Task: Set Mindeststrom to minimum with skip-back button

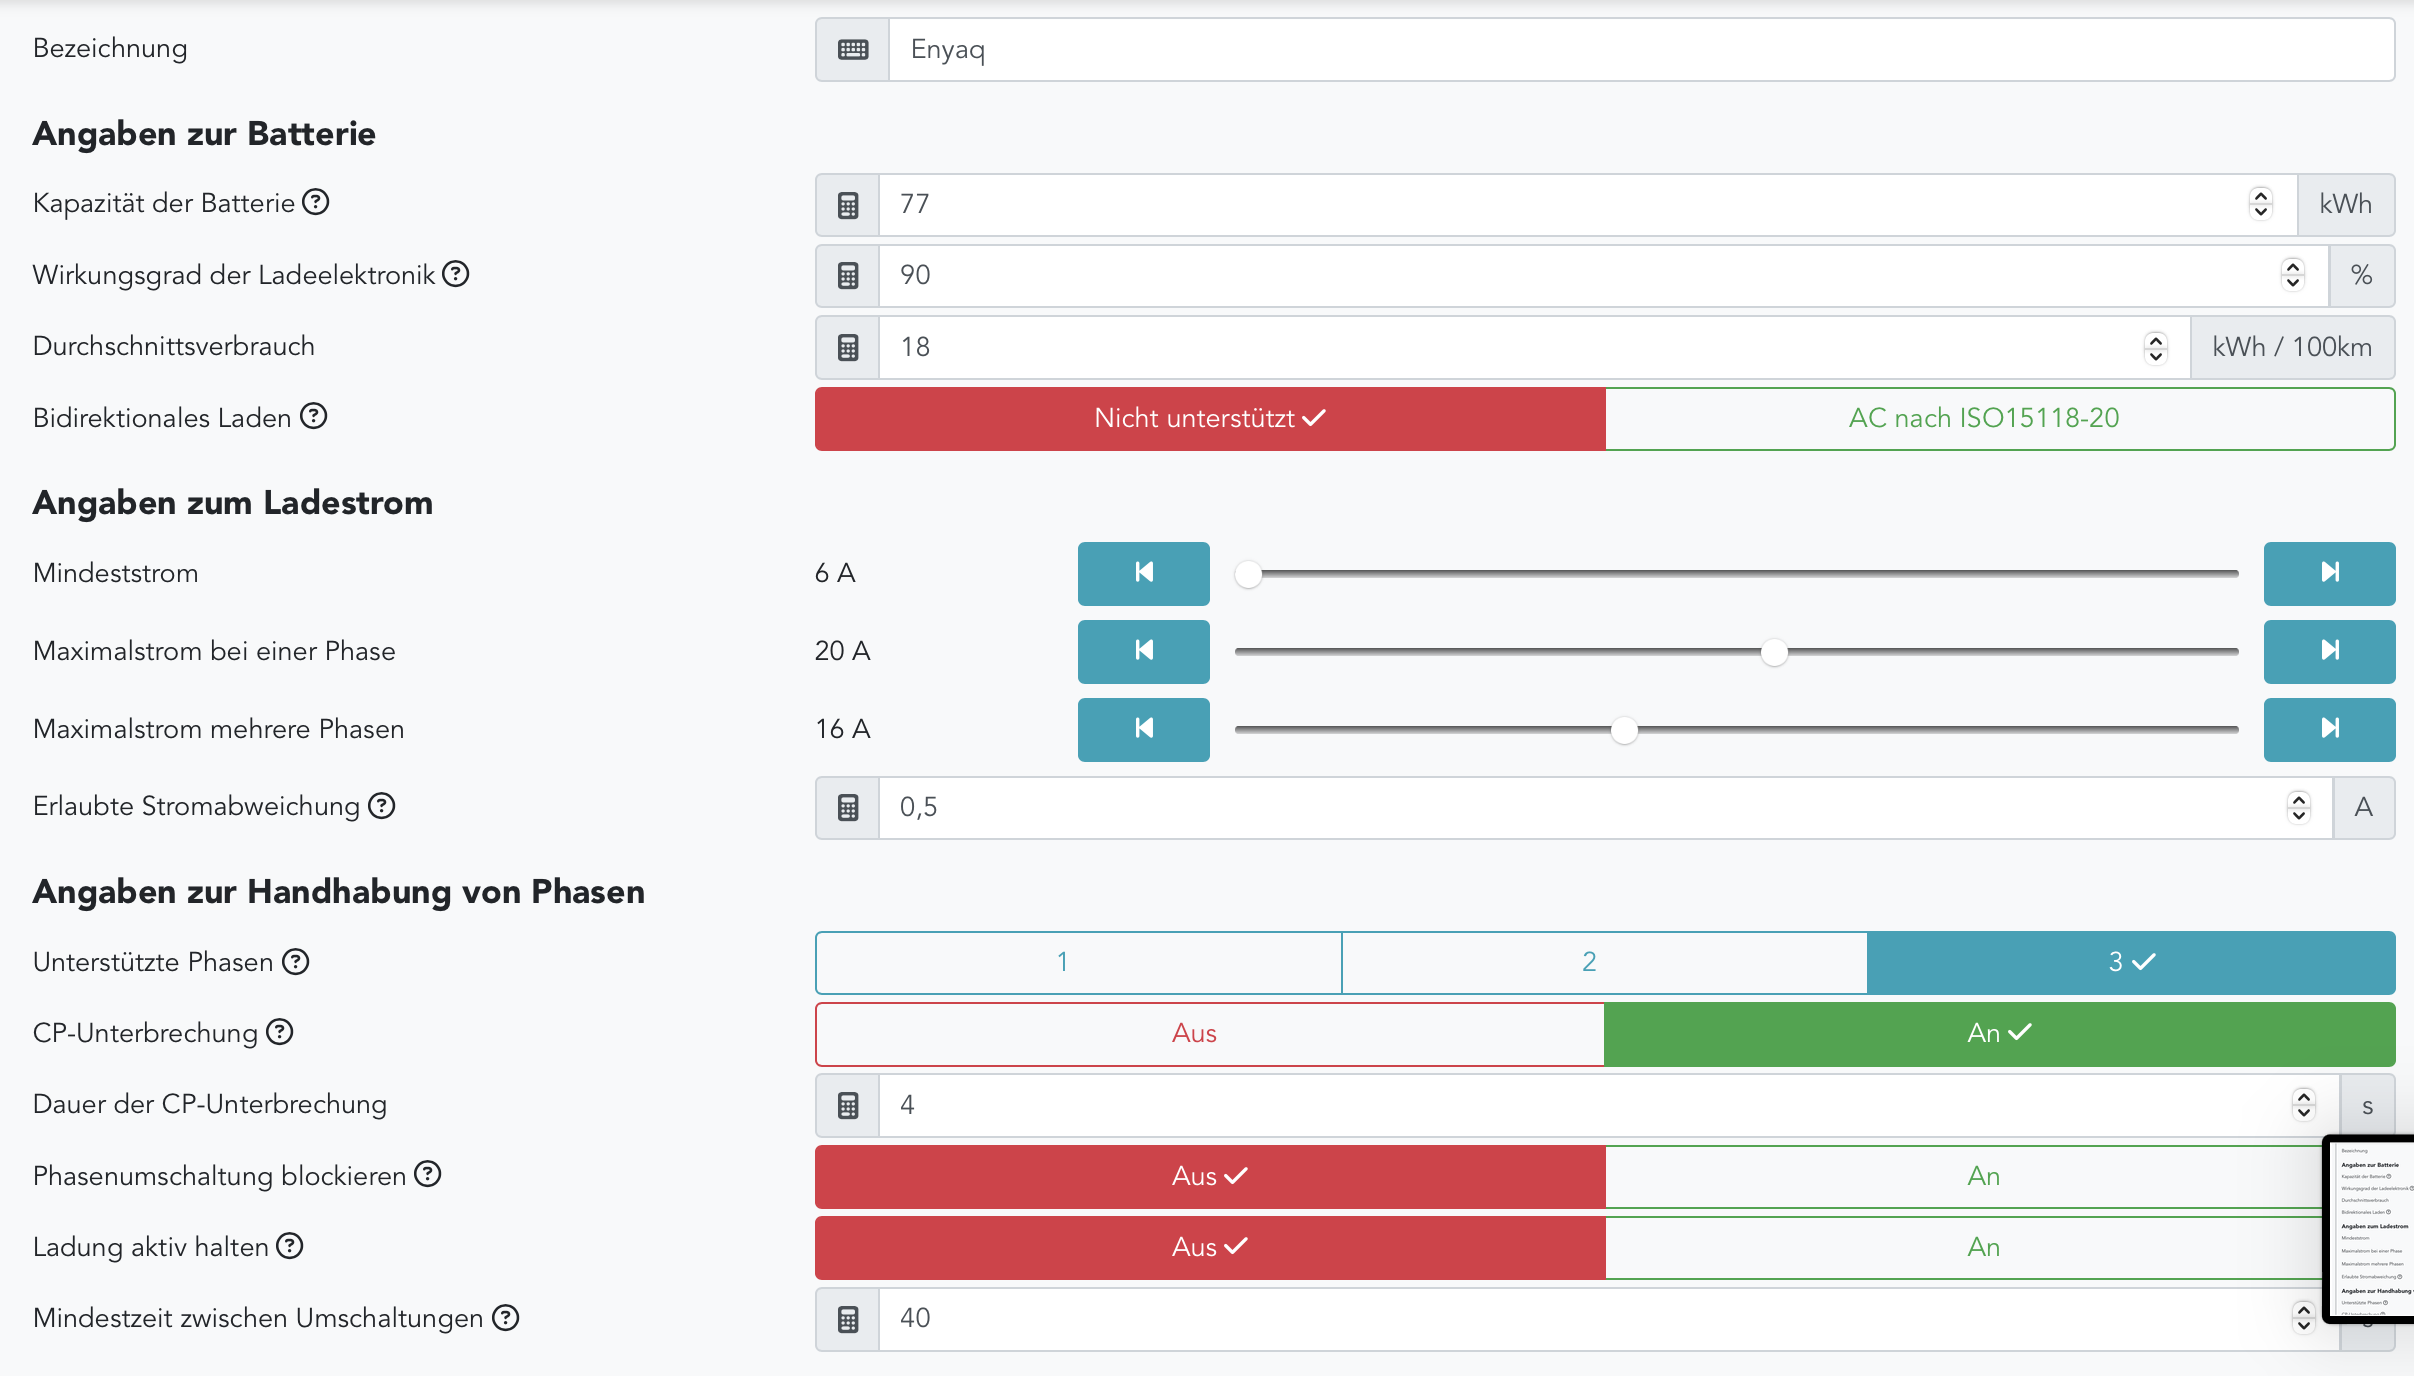Action: pyautogui.click(x=1143, y=573)
